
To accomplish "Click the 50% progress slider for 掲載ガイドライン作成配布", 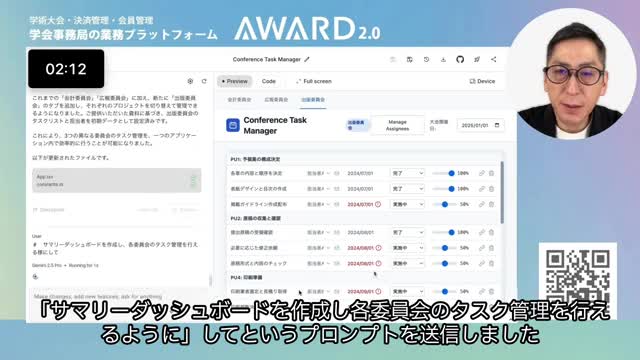I will [444, 204].
